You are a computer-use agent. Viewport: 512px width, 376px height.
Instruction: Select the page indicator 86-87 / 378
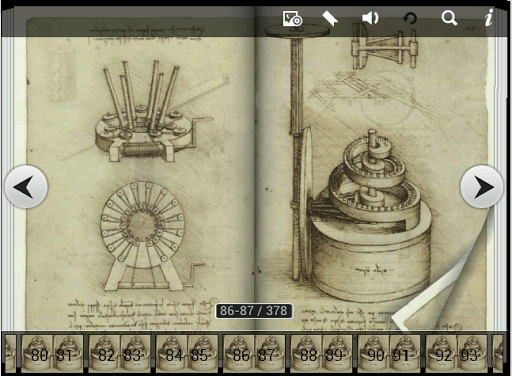pyautogui.click(x=254, y=311)
